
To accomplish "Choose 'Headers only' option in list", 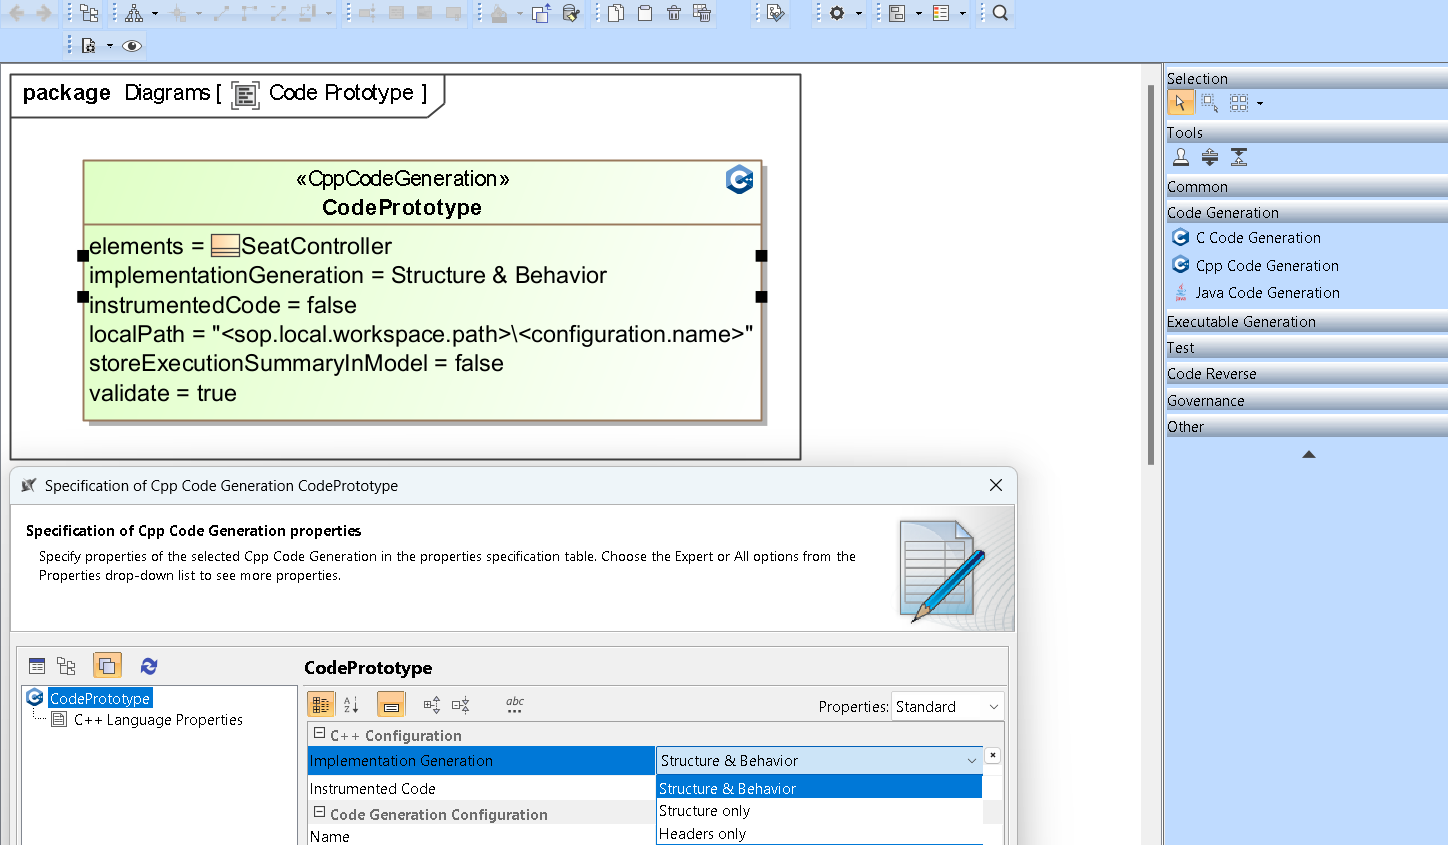I will (x=702, y=834).
